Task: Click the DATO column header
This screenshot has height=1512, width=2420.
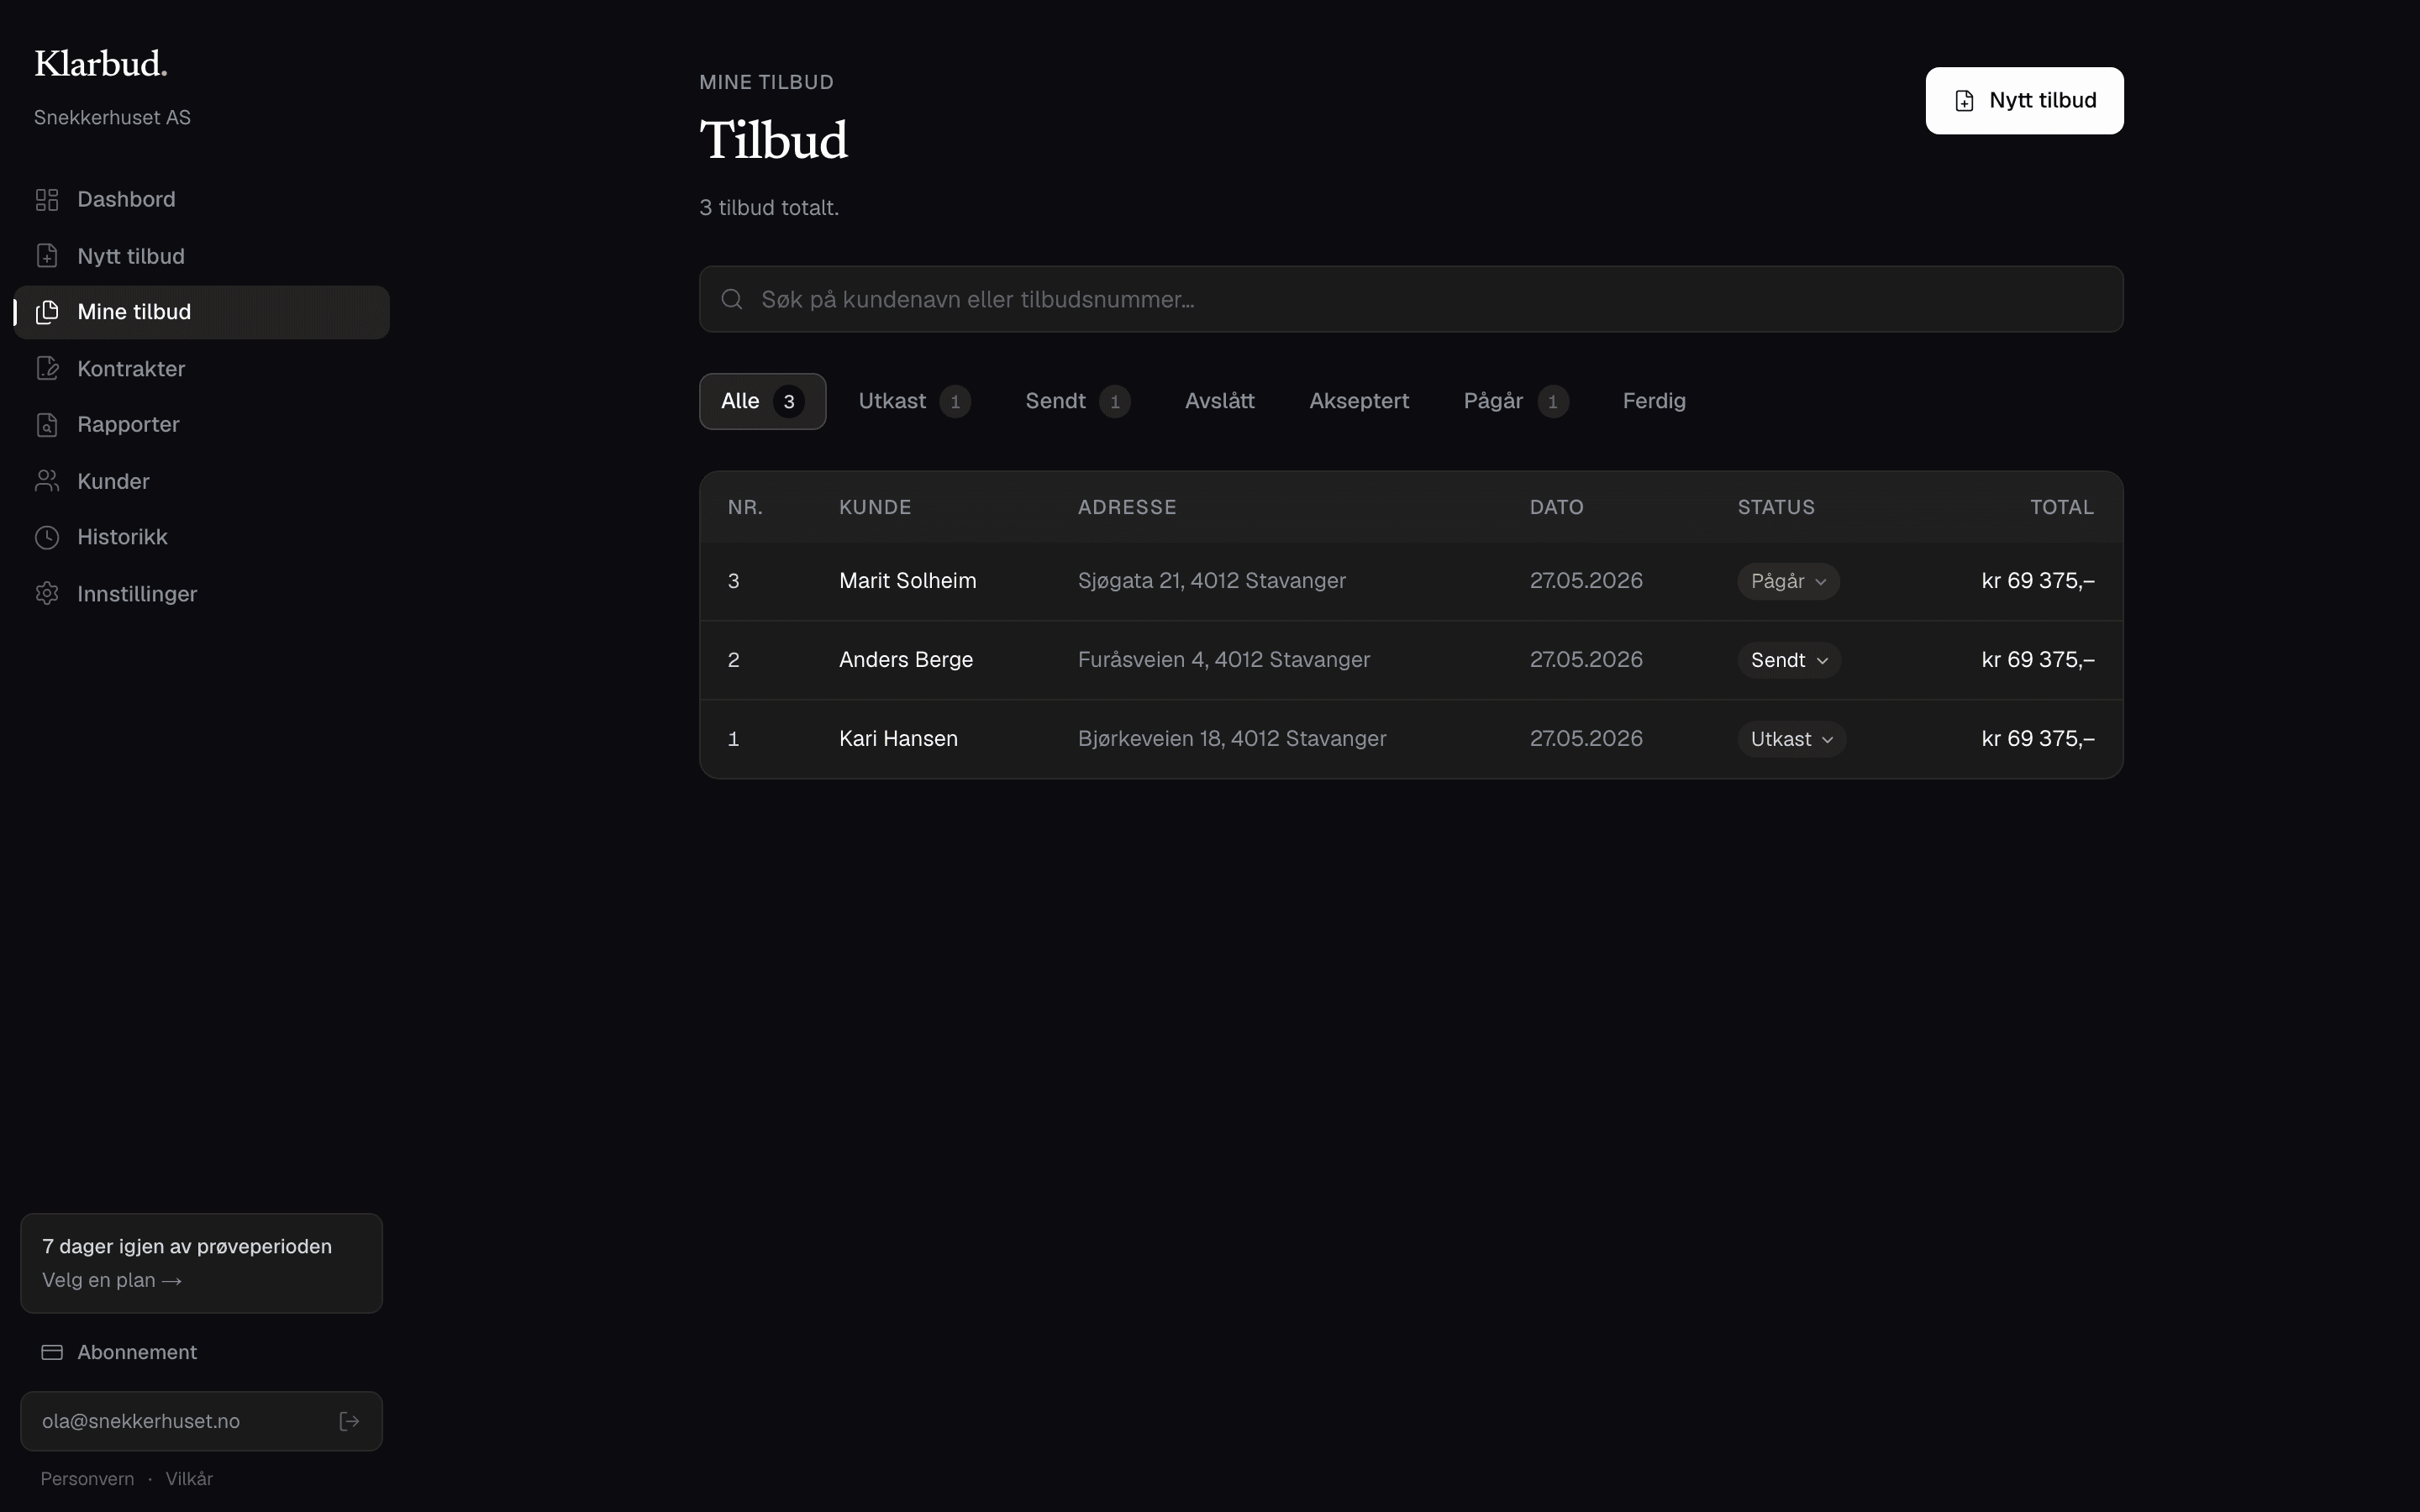Action: 1556,507
